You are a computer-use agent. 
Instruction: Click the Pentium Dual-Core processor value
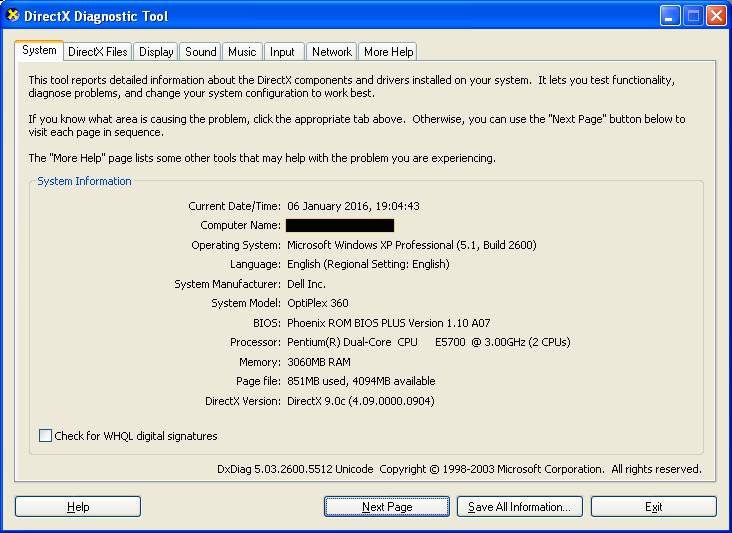tap(429, 342)
